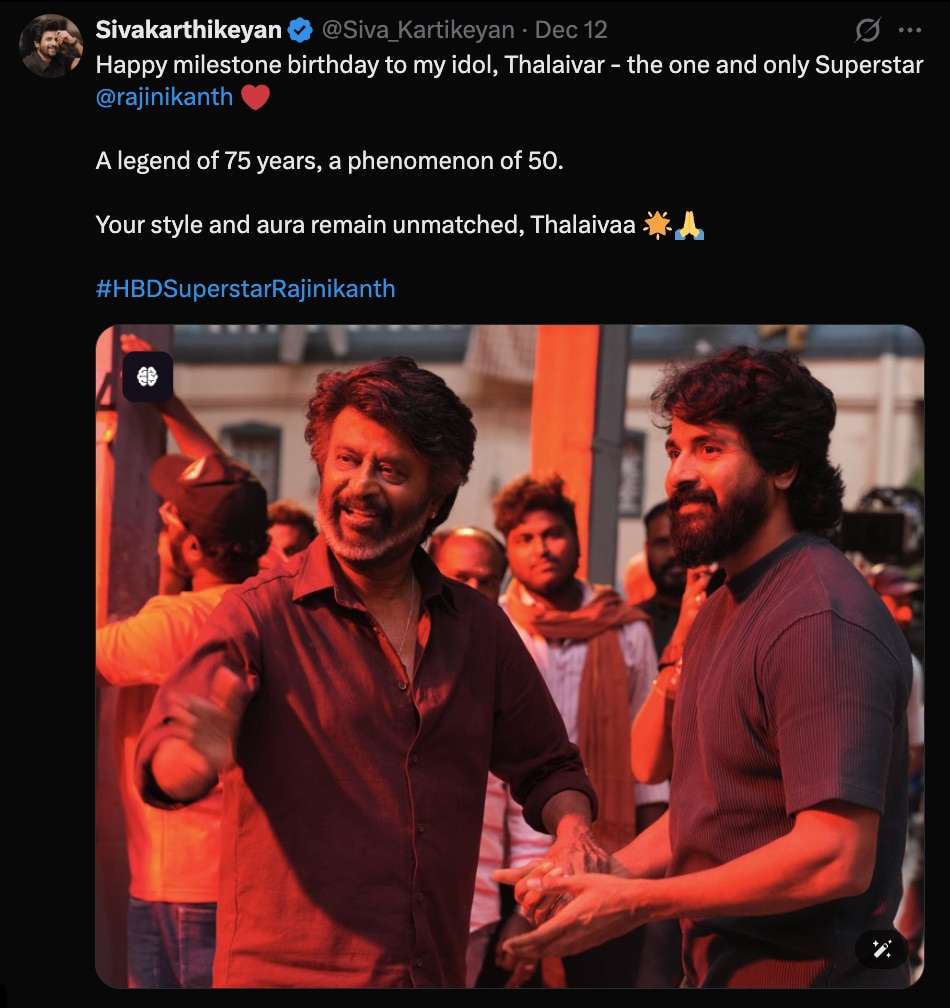Viewport: 950px width, 1008px height.
Task: Click the @Siva_Kartikeyan handle
Action: tap(418, 31)
